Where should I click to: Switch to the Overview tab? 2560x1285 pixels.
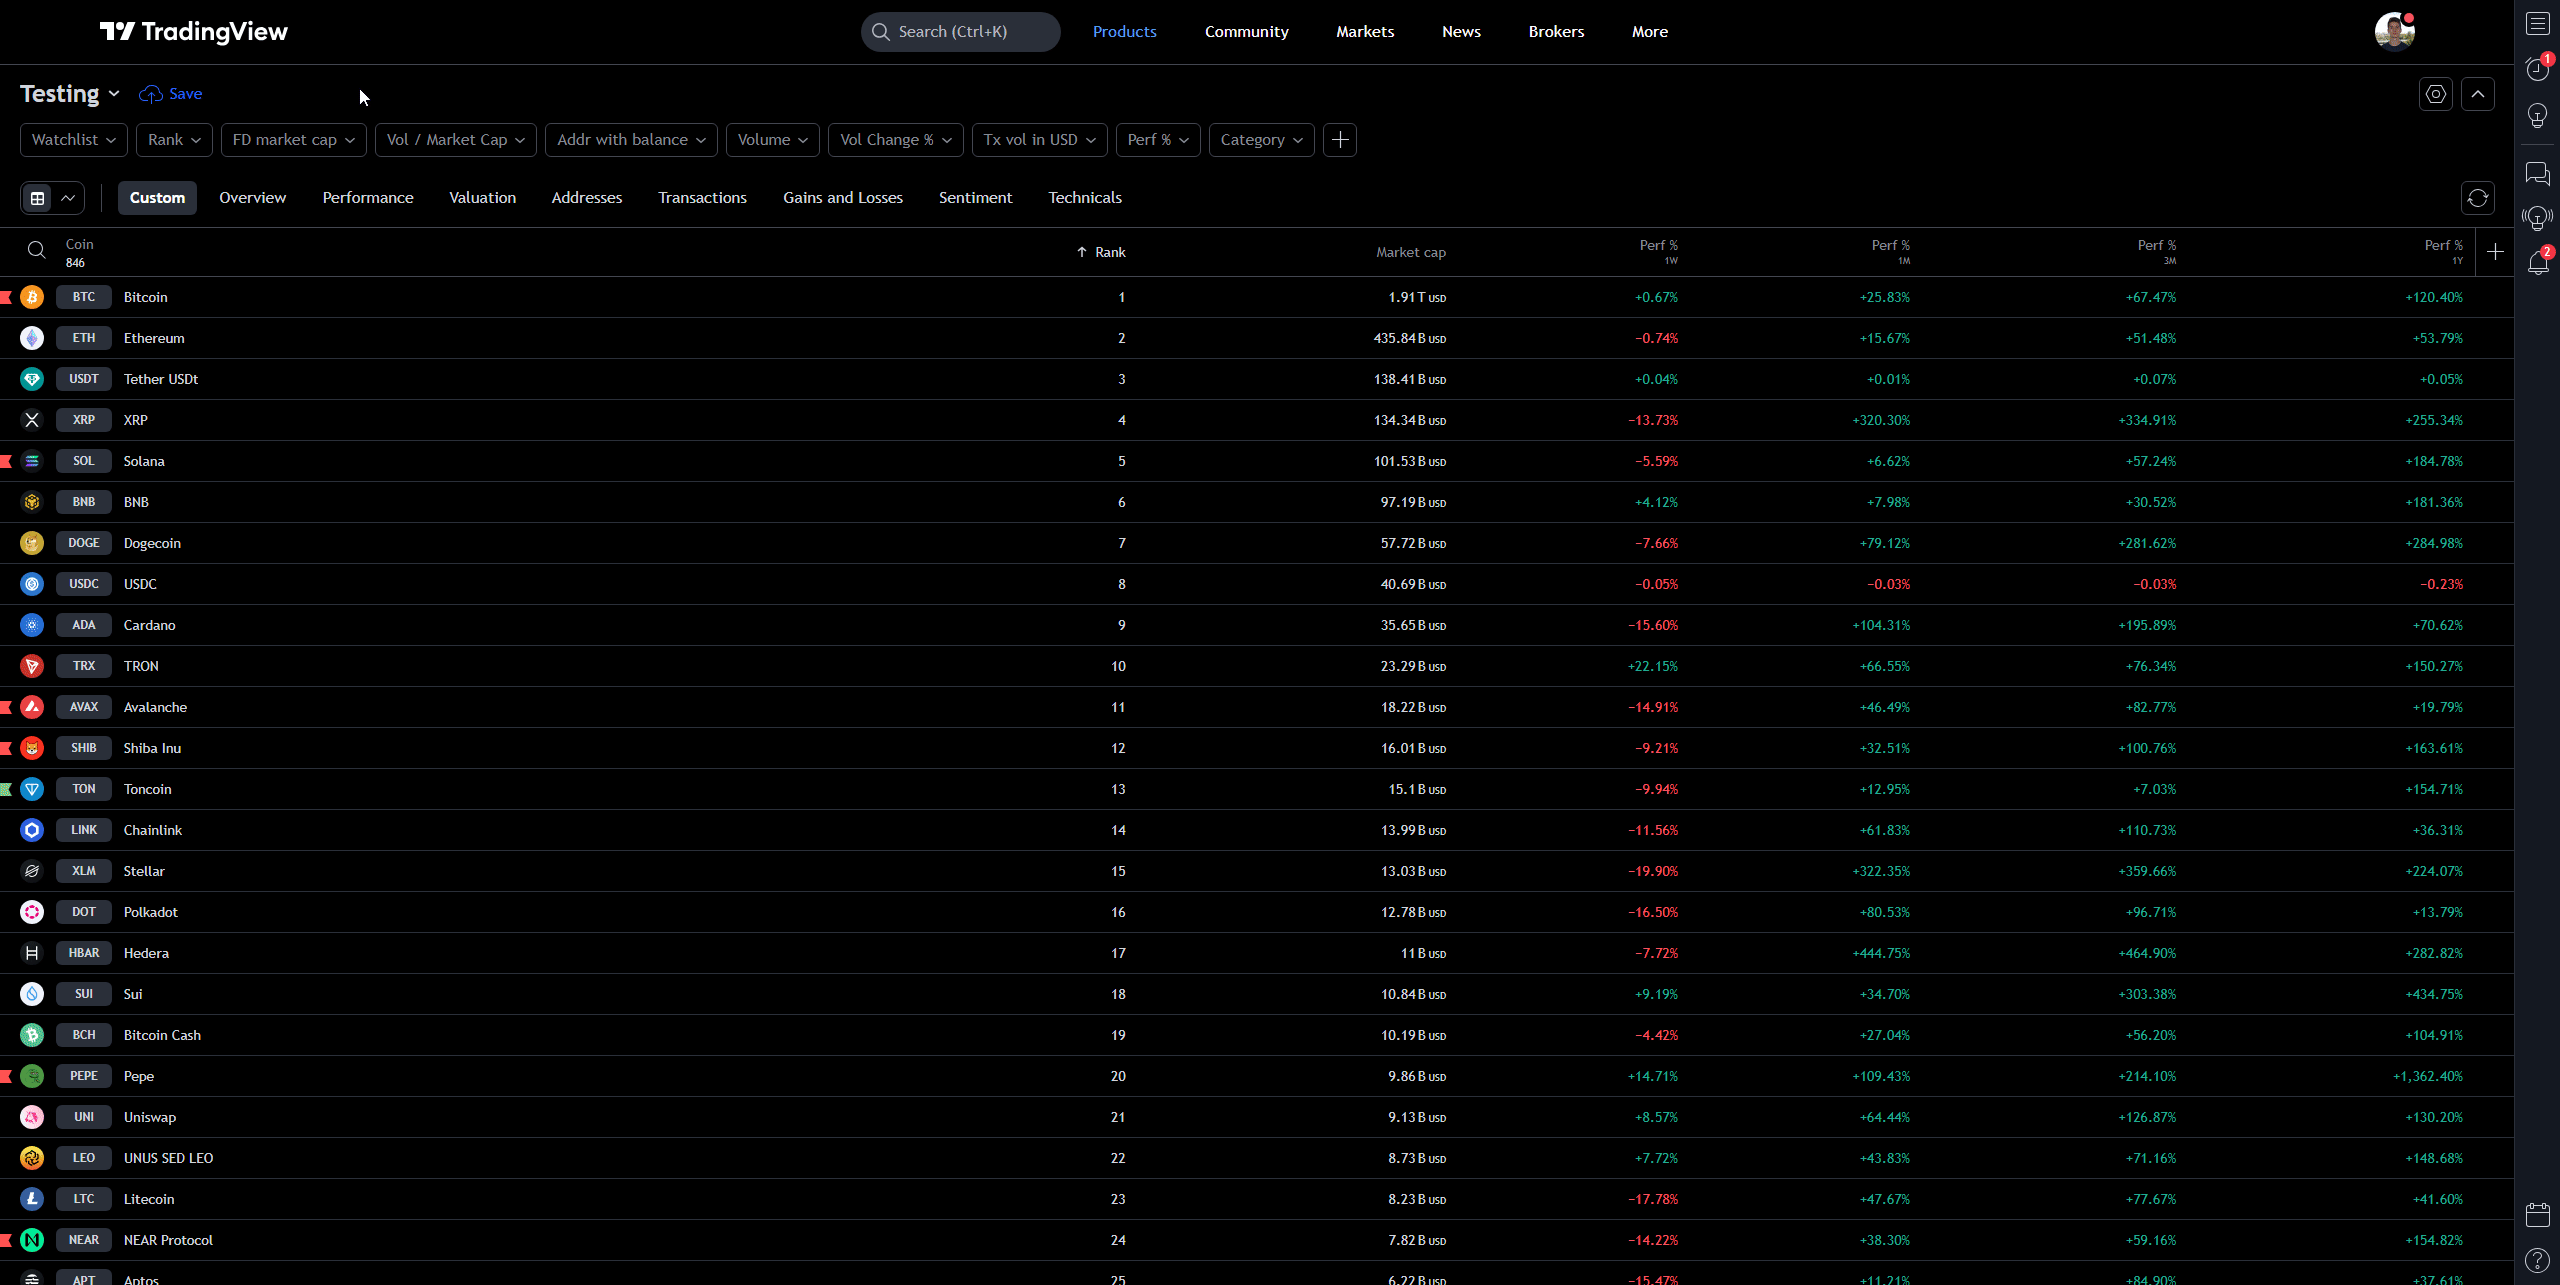tap(253, 198)
